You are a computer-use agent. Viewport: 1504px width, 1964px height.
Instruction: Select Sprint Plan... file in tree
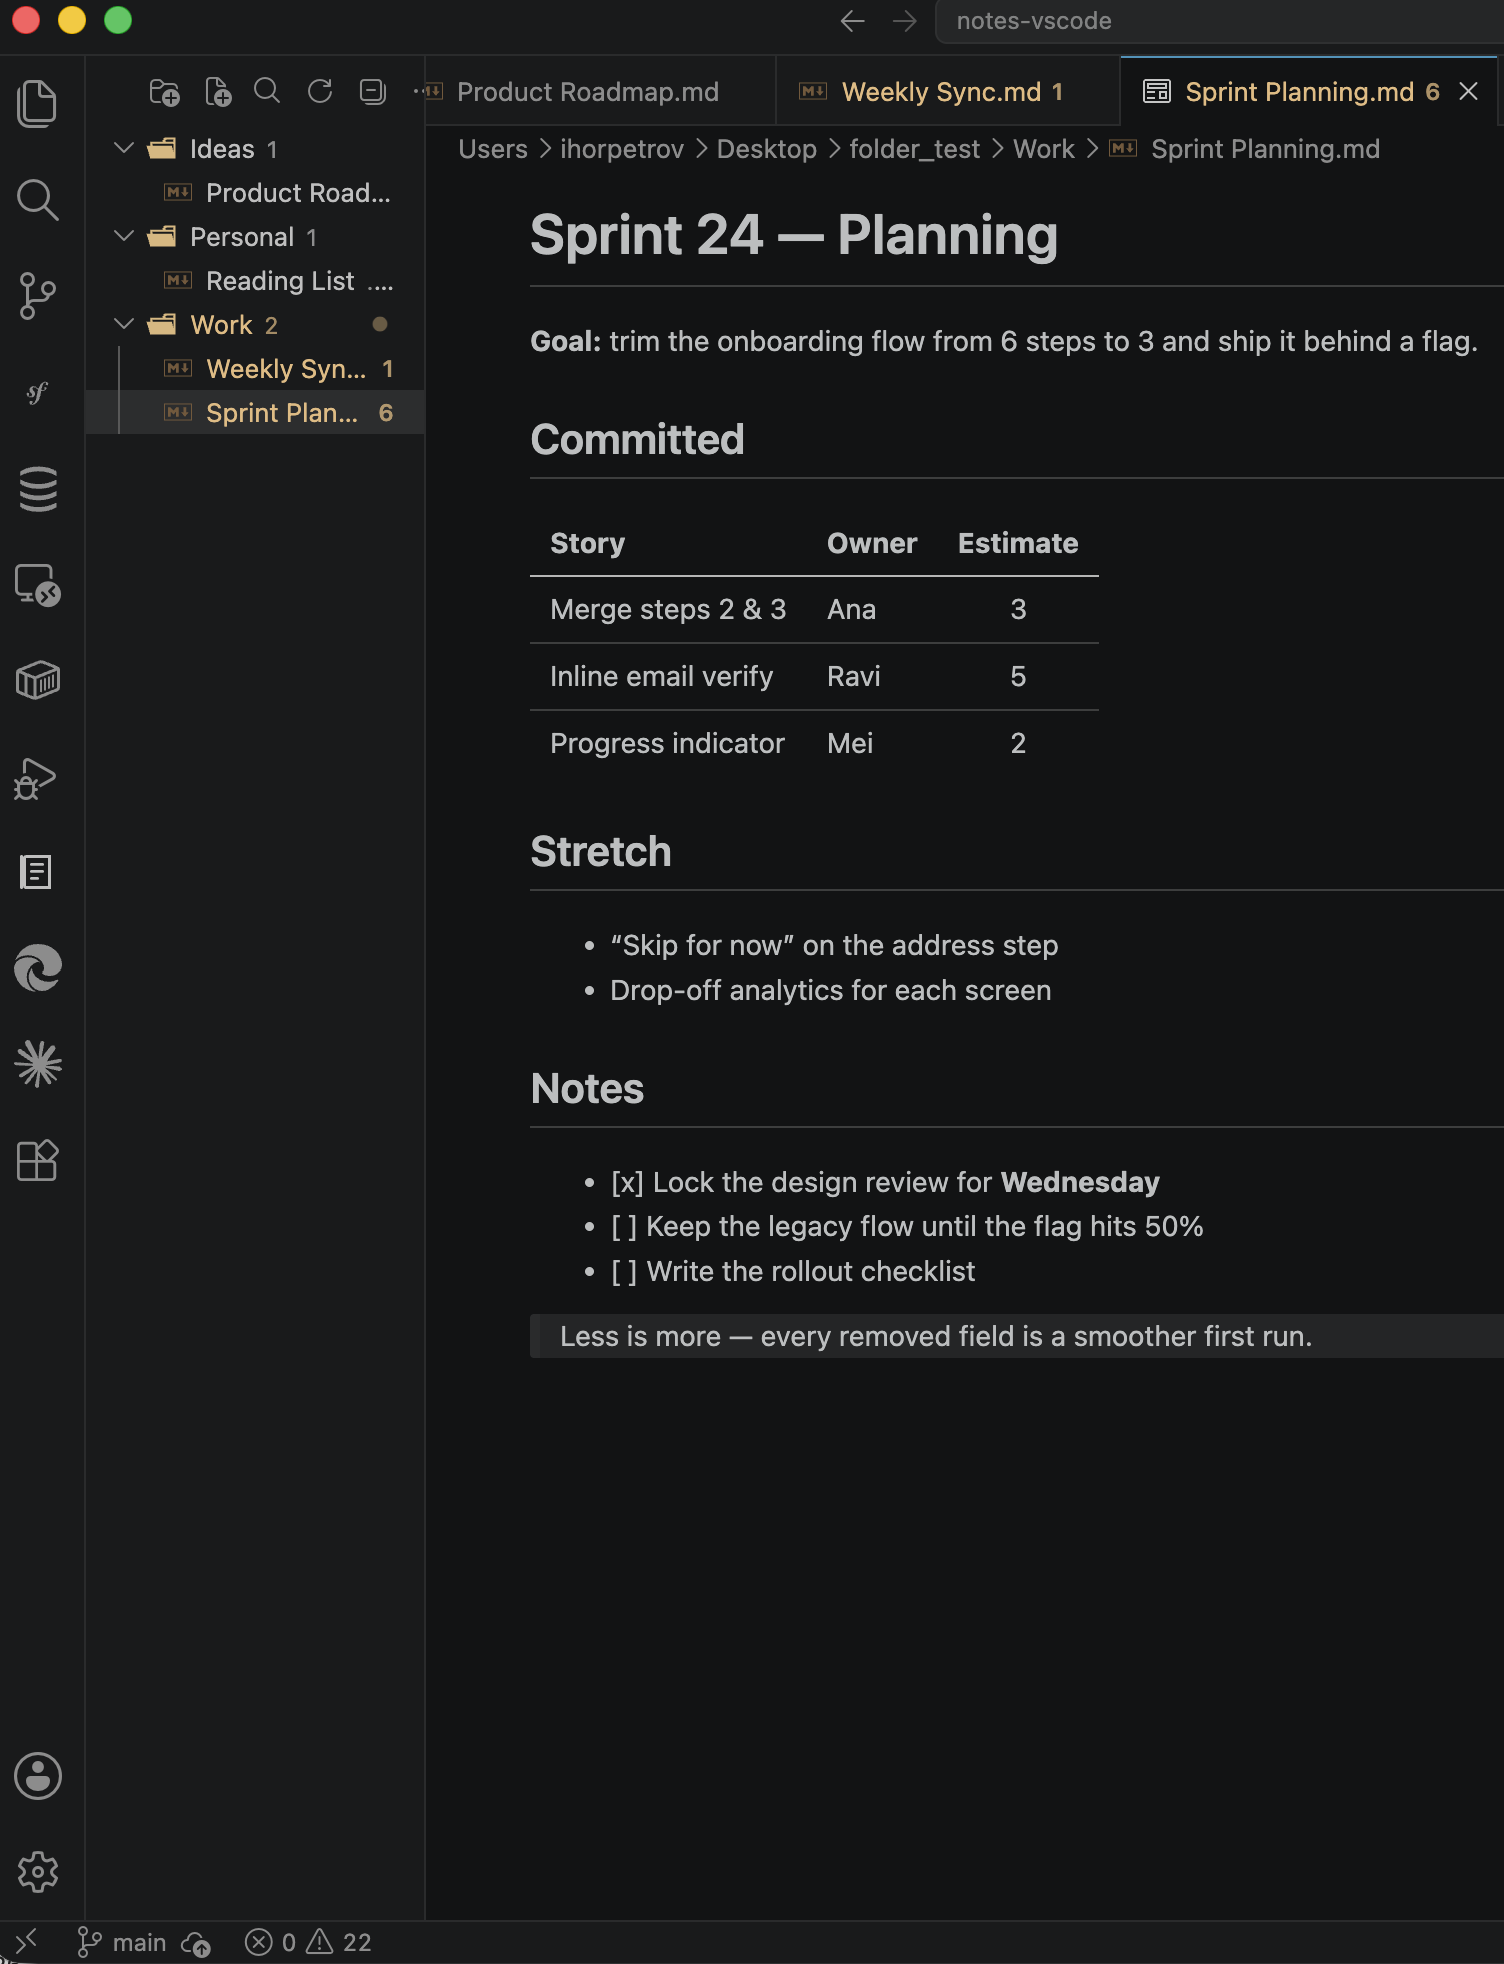(x=255, y=413)
